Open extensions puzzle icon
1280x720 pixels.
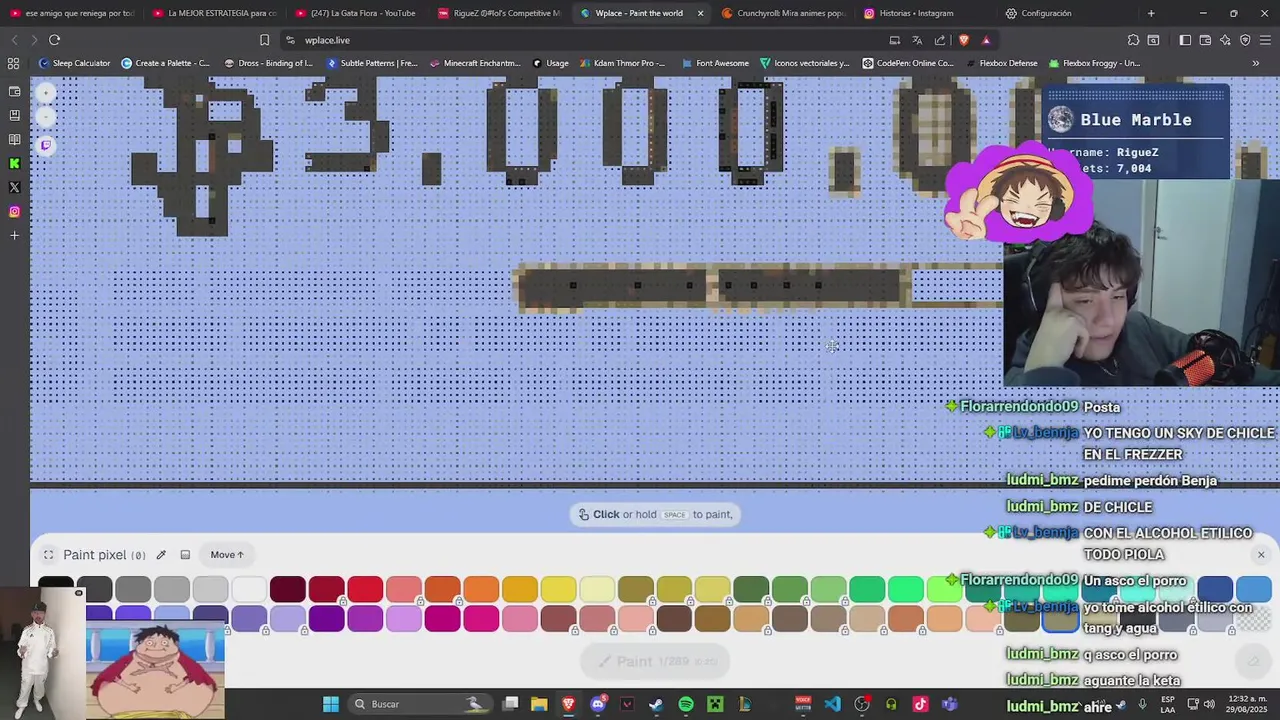(1133, 40)
